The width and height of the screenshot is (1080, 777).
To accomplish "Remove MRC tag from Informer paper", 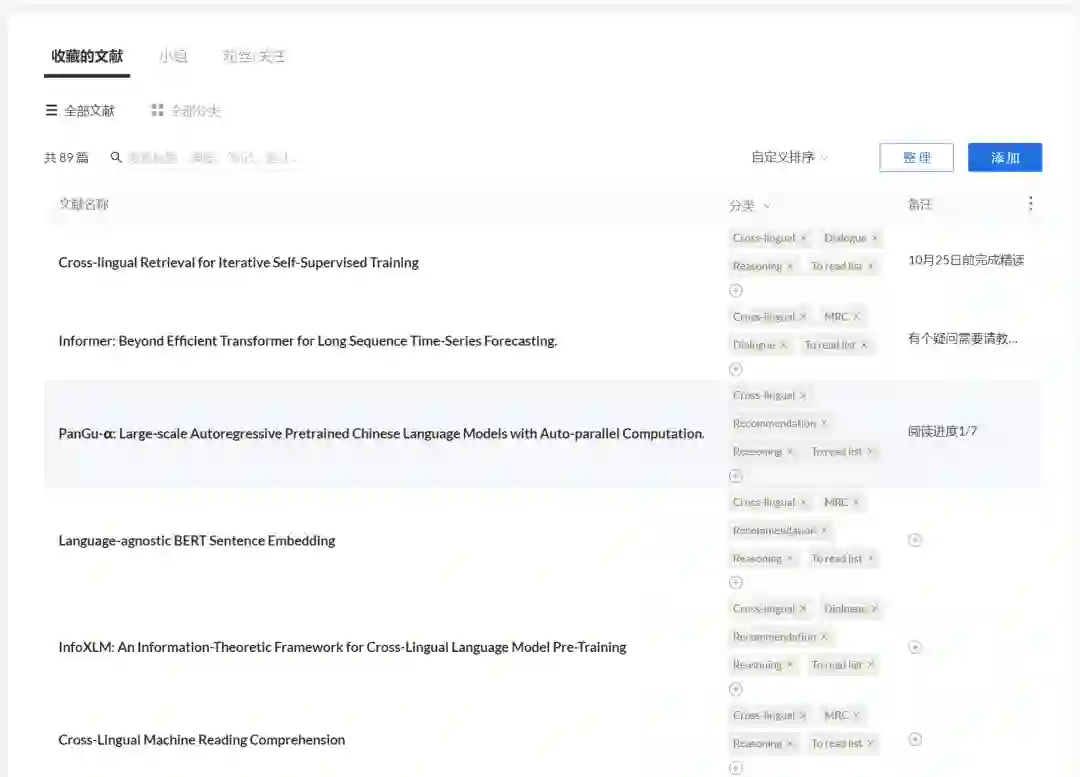I will point(857,317).
